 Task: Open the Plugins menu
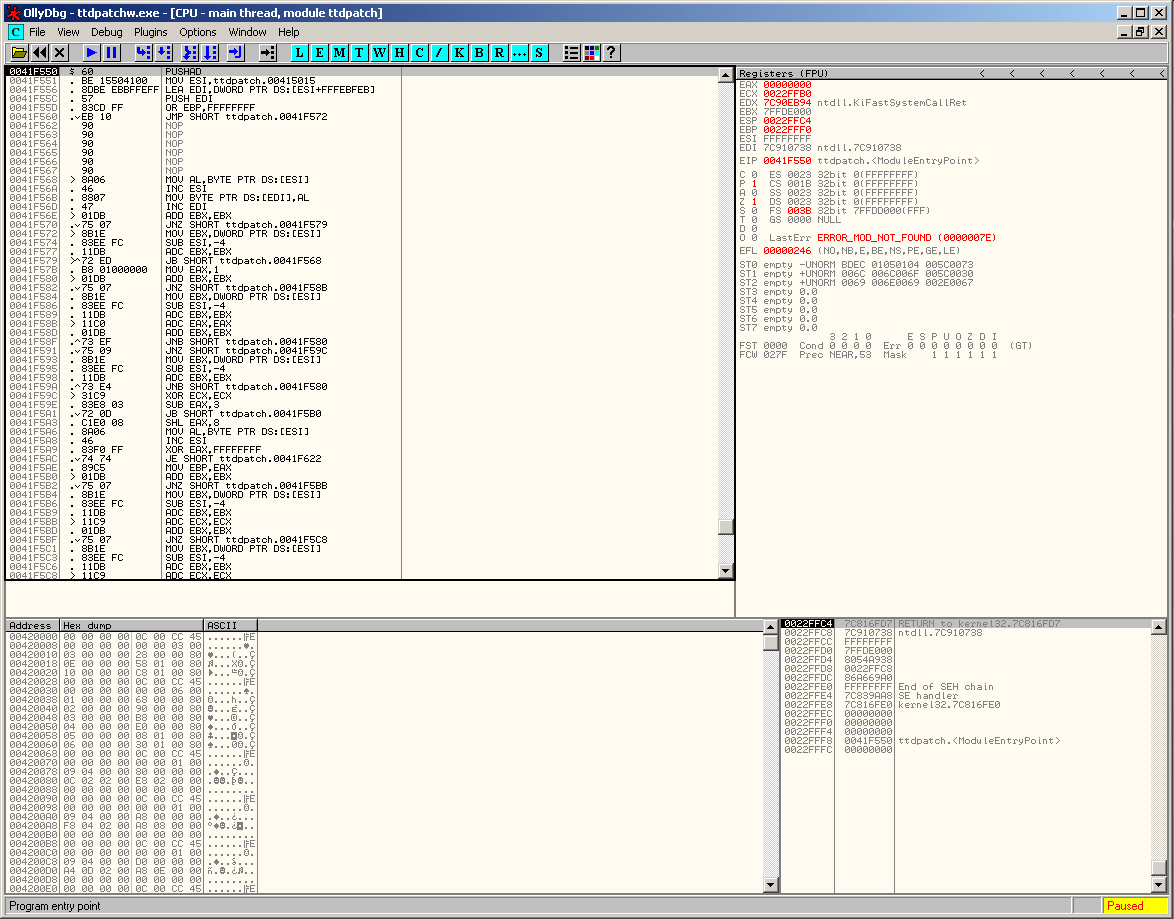[x=150, y=32]
